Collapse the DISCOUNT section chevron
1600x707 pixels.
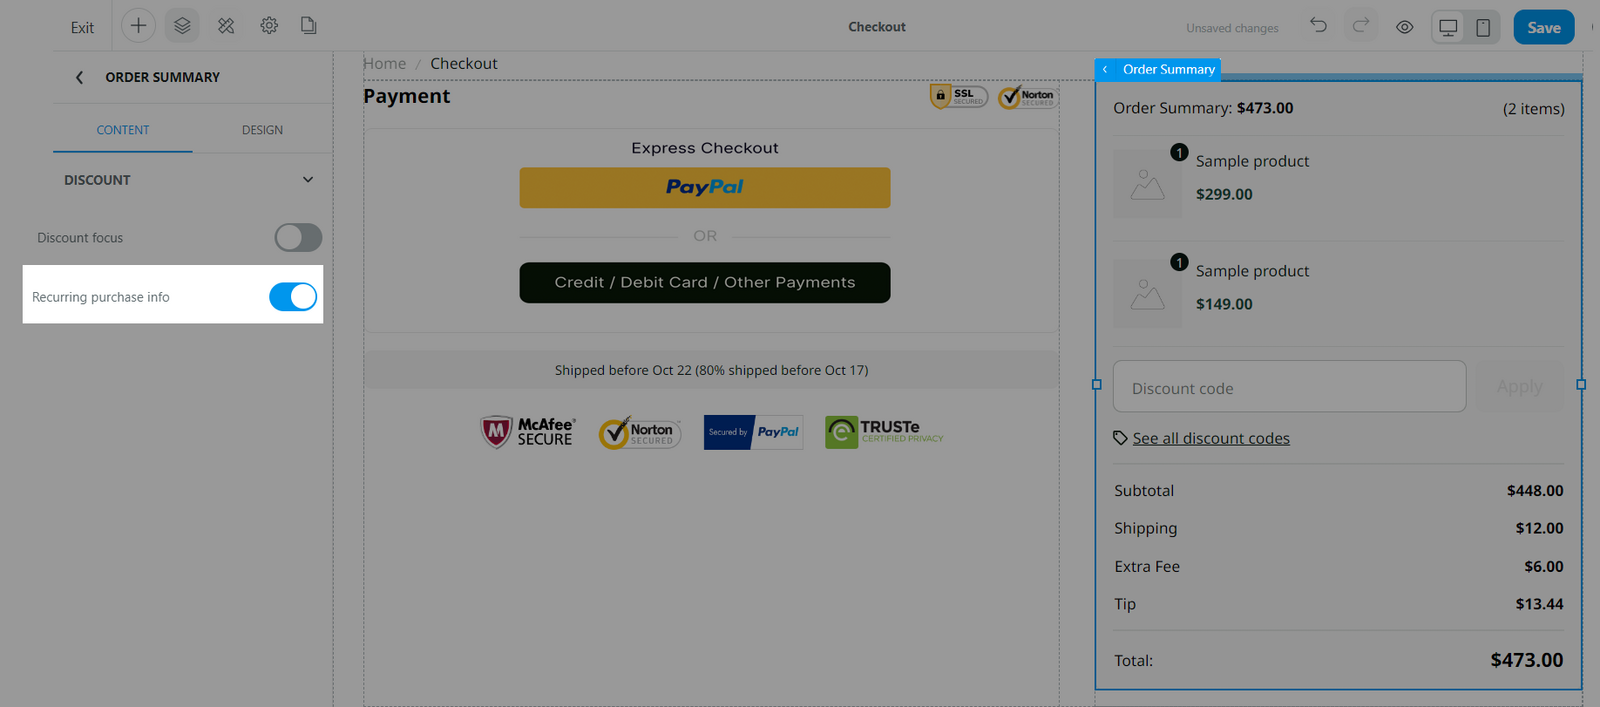click(308, 180)
